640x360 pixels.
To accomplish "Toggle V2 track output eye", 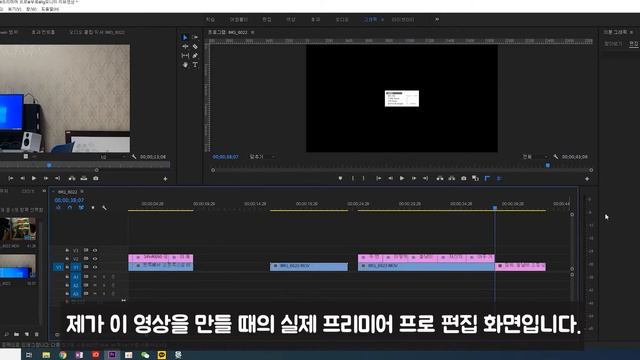I will 95,259.
